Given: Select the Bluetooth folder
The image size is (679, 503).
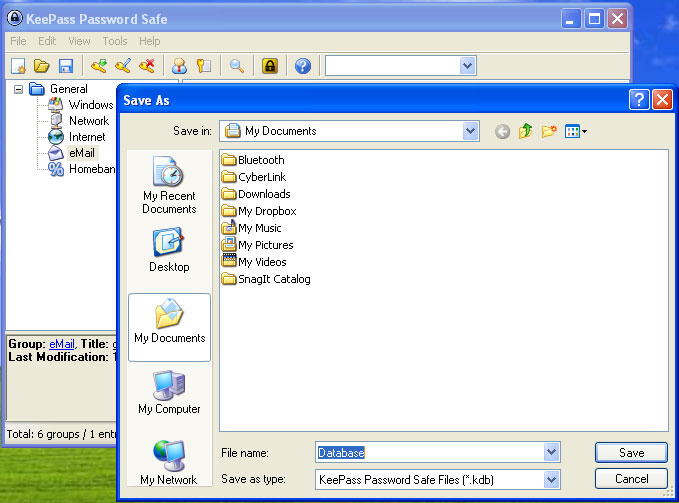Looking at the screenshot, I should click(x=253, y=160).
